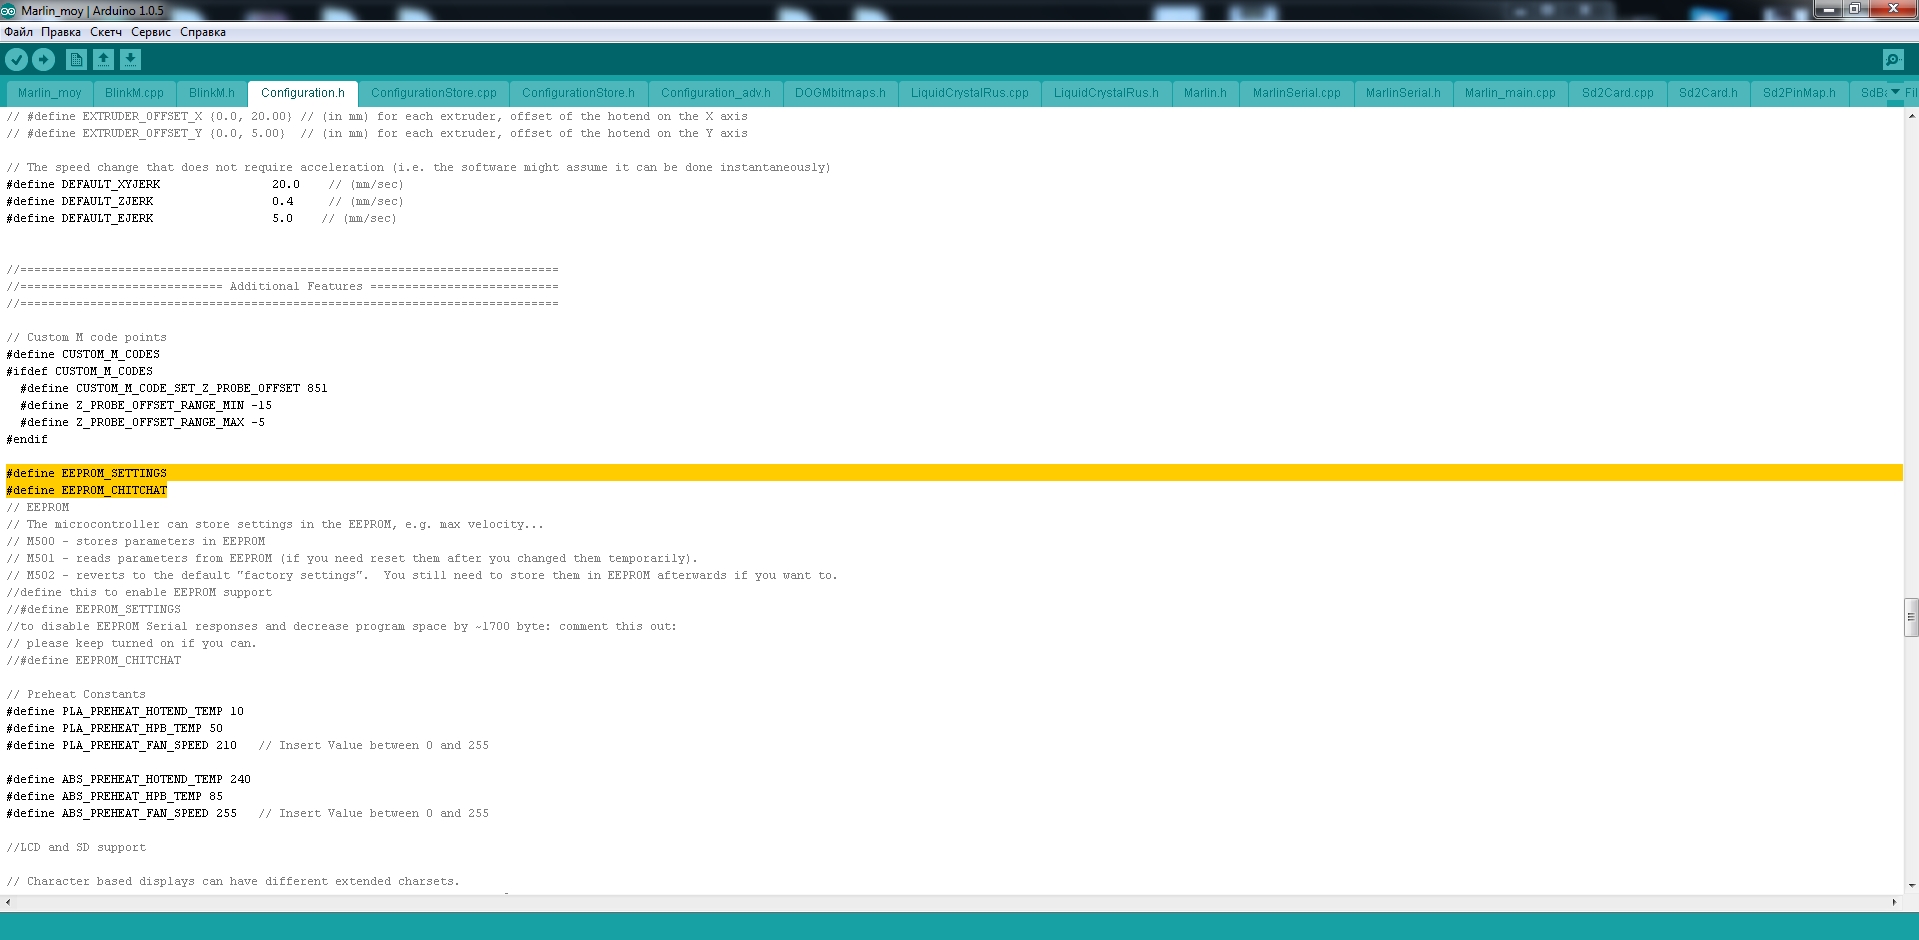
Task: Click the 'M502 - reverts to the default' comment
Action: click(x=422, y=575)
